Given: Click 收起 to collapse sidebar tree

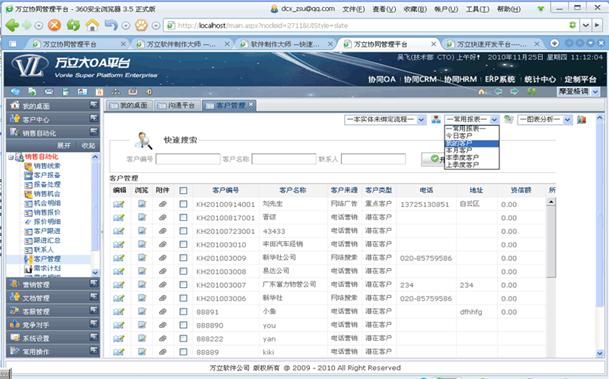Looking at the screenshot, I should point(88,146).
